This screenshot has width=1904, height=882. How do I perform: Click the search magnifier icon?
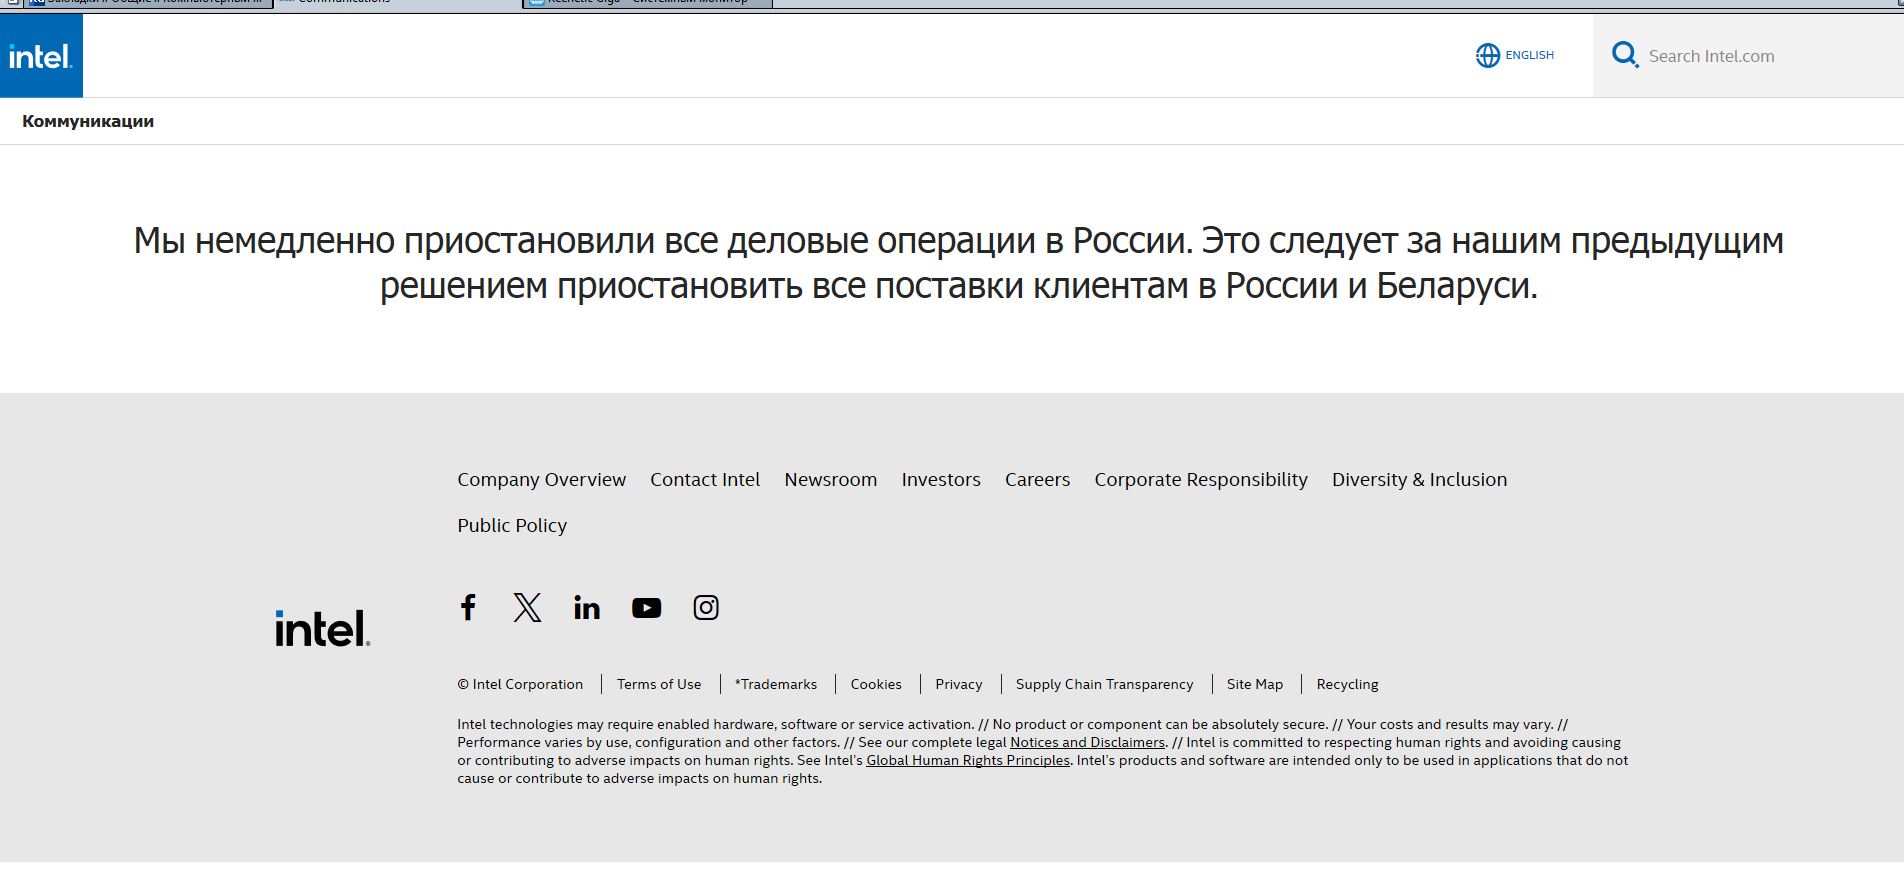pyautogui.click(x=1625, y=55)
